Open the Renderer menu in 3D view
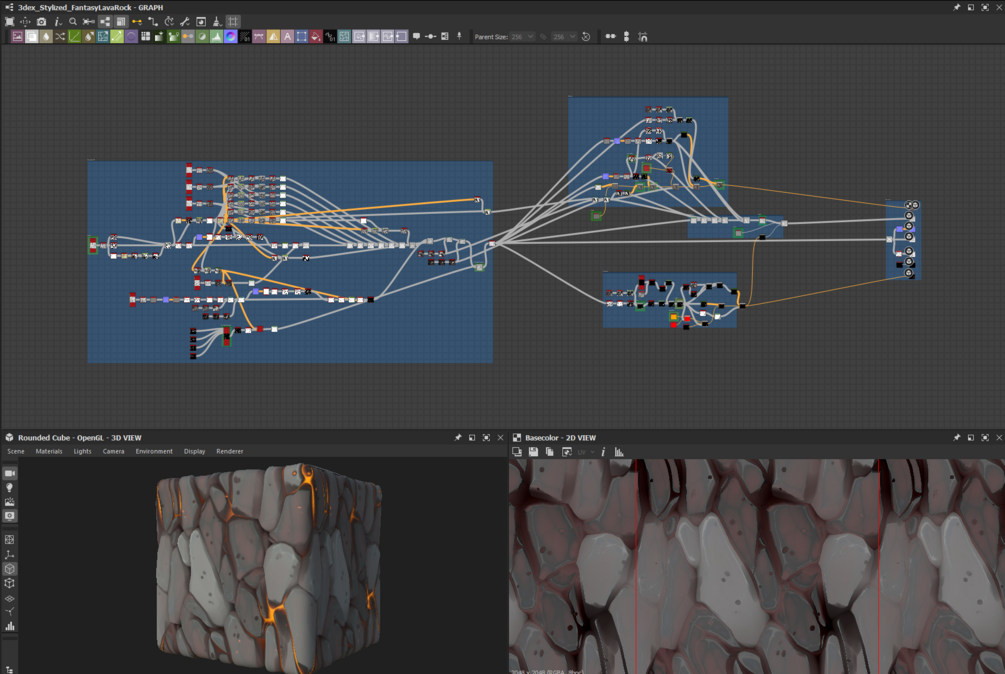The image size is (1005, 674). (229, 451)
